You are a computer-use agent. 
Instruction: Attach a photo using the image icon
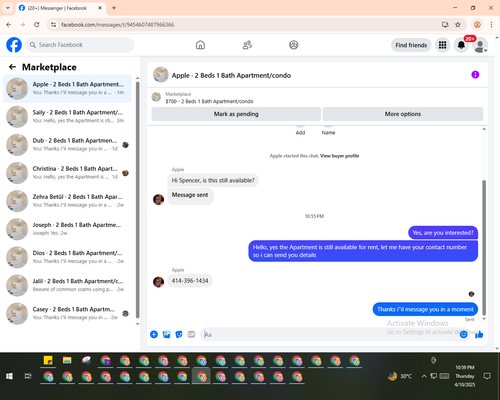pos(166,334)
